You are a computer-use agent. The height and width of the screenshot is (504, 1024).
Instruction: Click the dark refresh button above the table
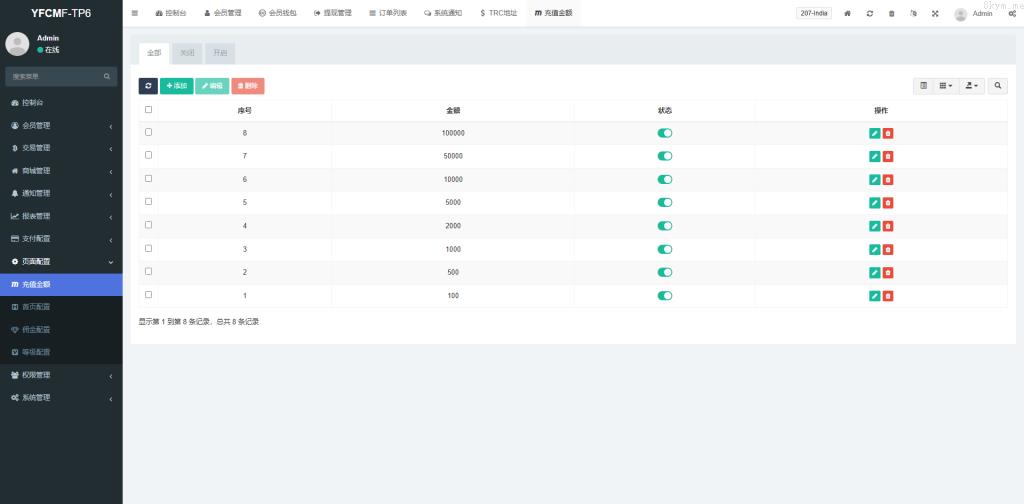(148, 86)
